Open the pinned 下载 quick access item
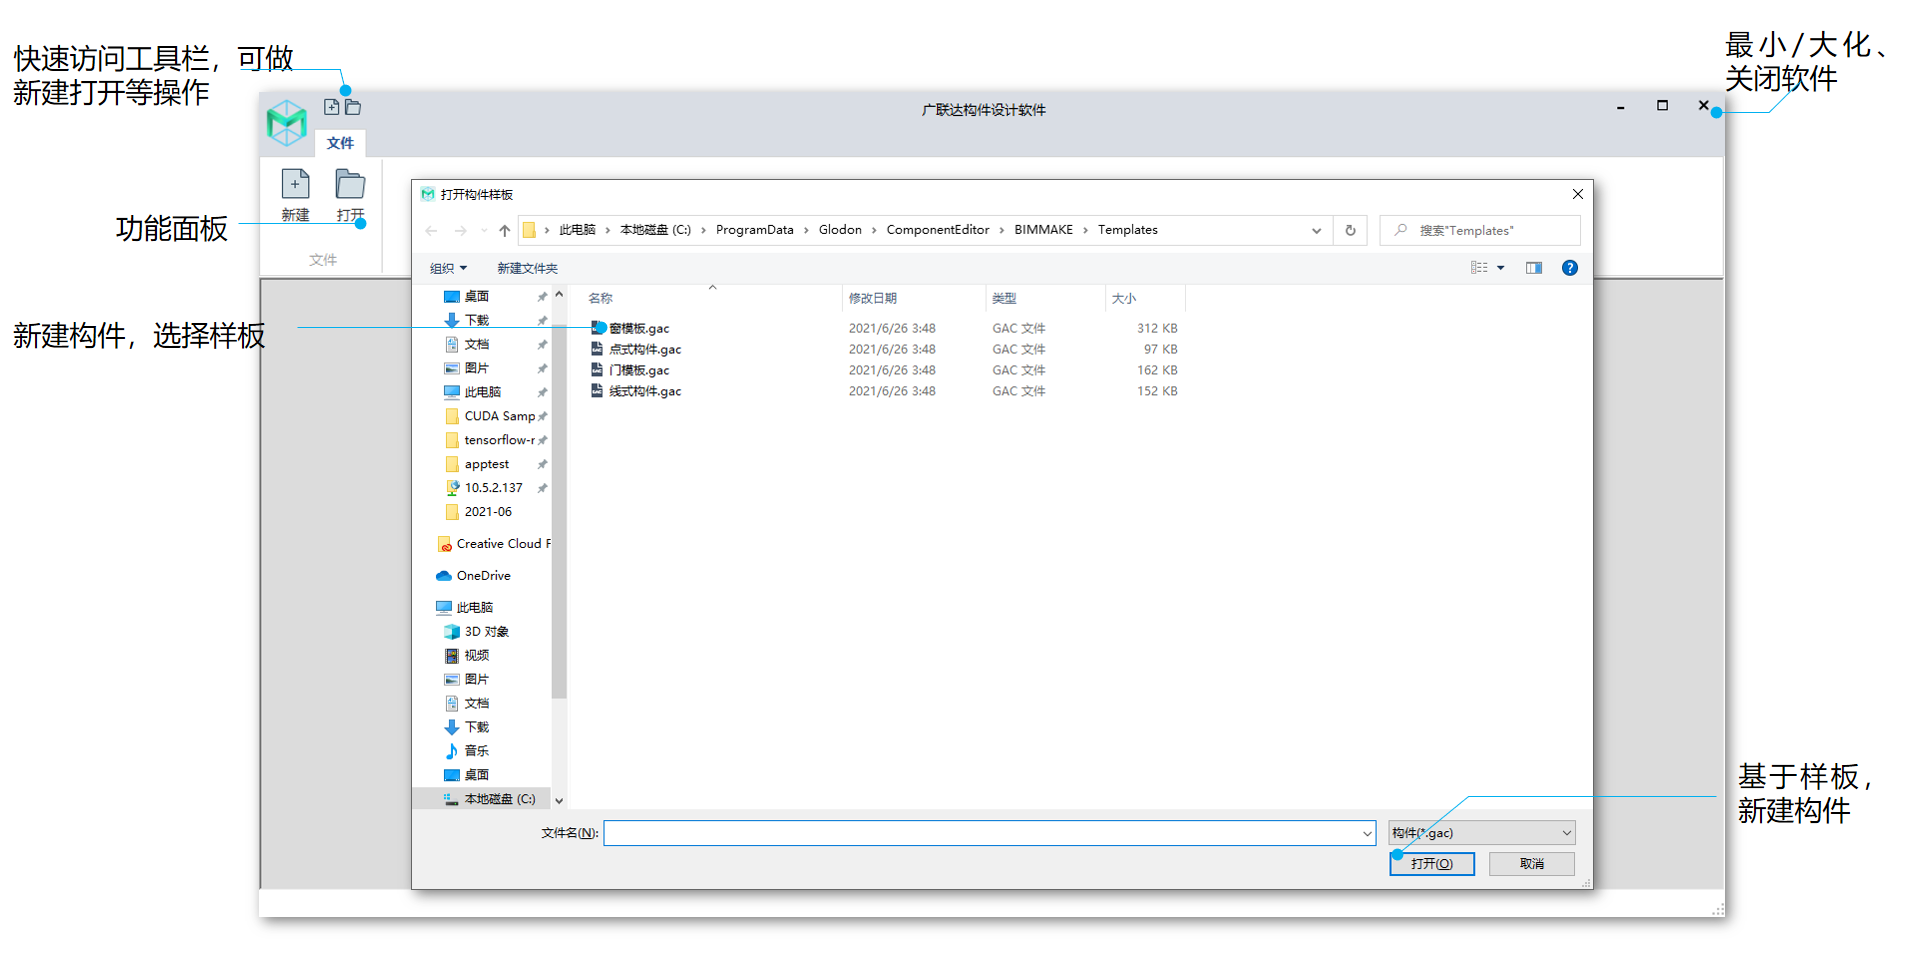Viewport: 1919px width, 964px height. [476, 321]
